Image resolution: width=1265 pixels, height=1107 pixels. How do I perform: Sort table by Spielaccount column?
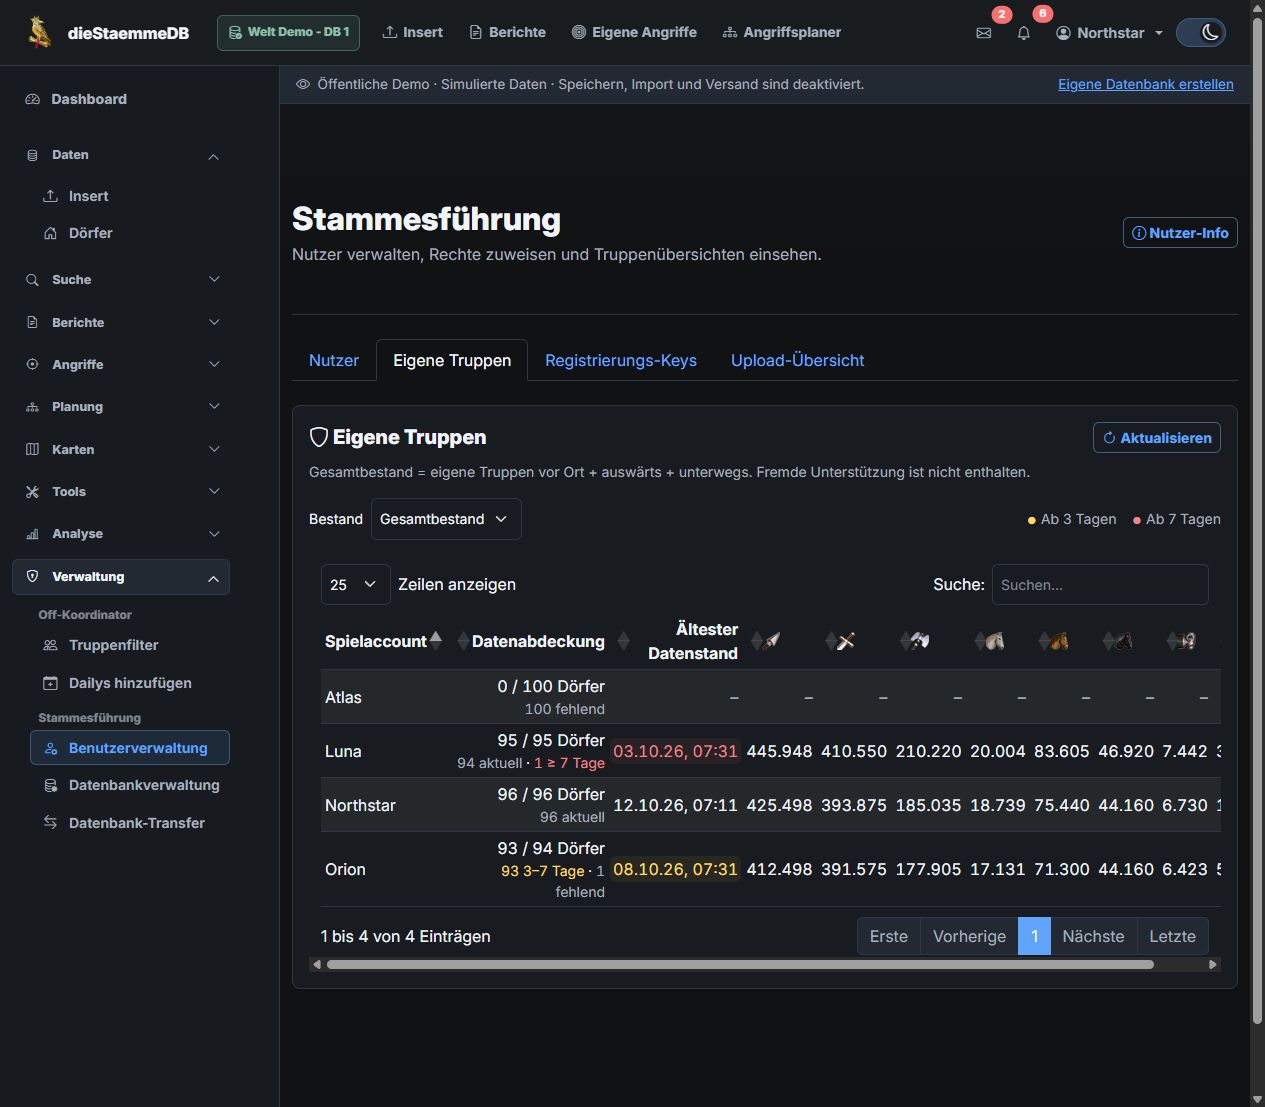[383, 641]
